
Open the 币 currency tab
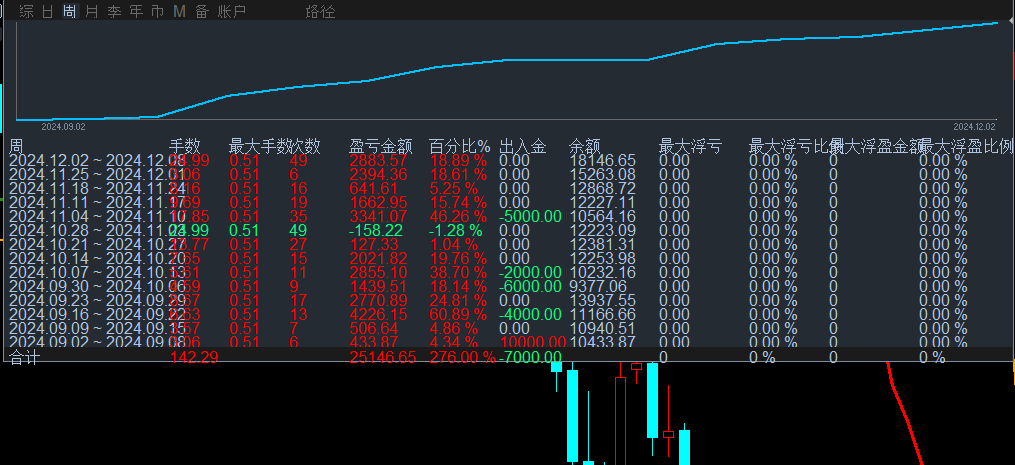[157, 11]
